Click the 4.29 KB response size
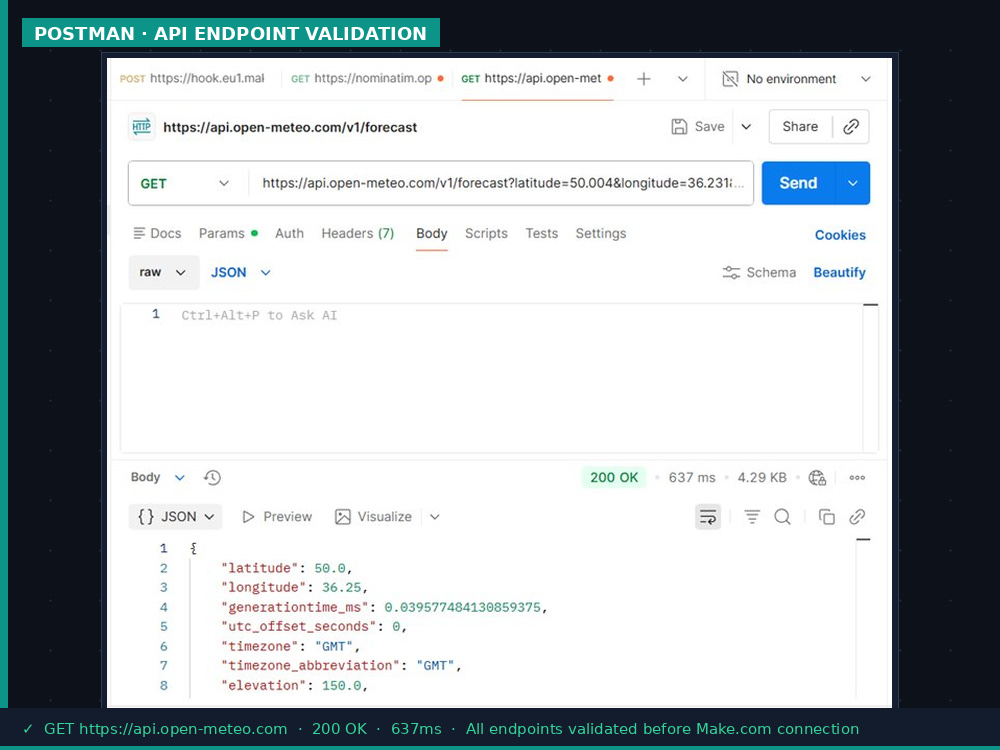 [x=762, y=477]
